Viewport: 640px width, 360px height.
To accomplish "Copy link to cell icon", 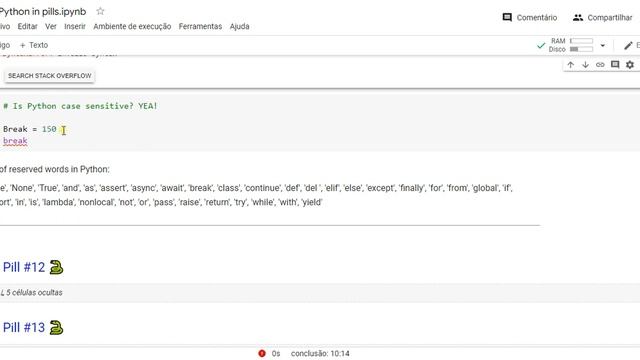I will [x=600, y=64].
